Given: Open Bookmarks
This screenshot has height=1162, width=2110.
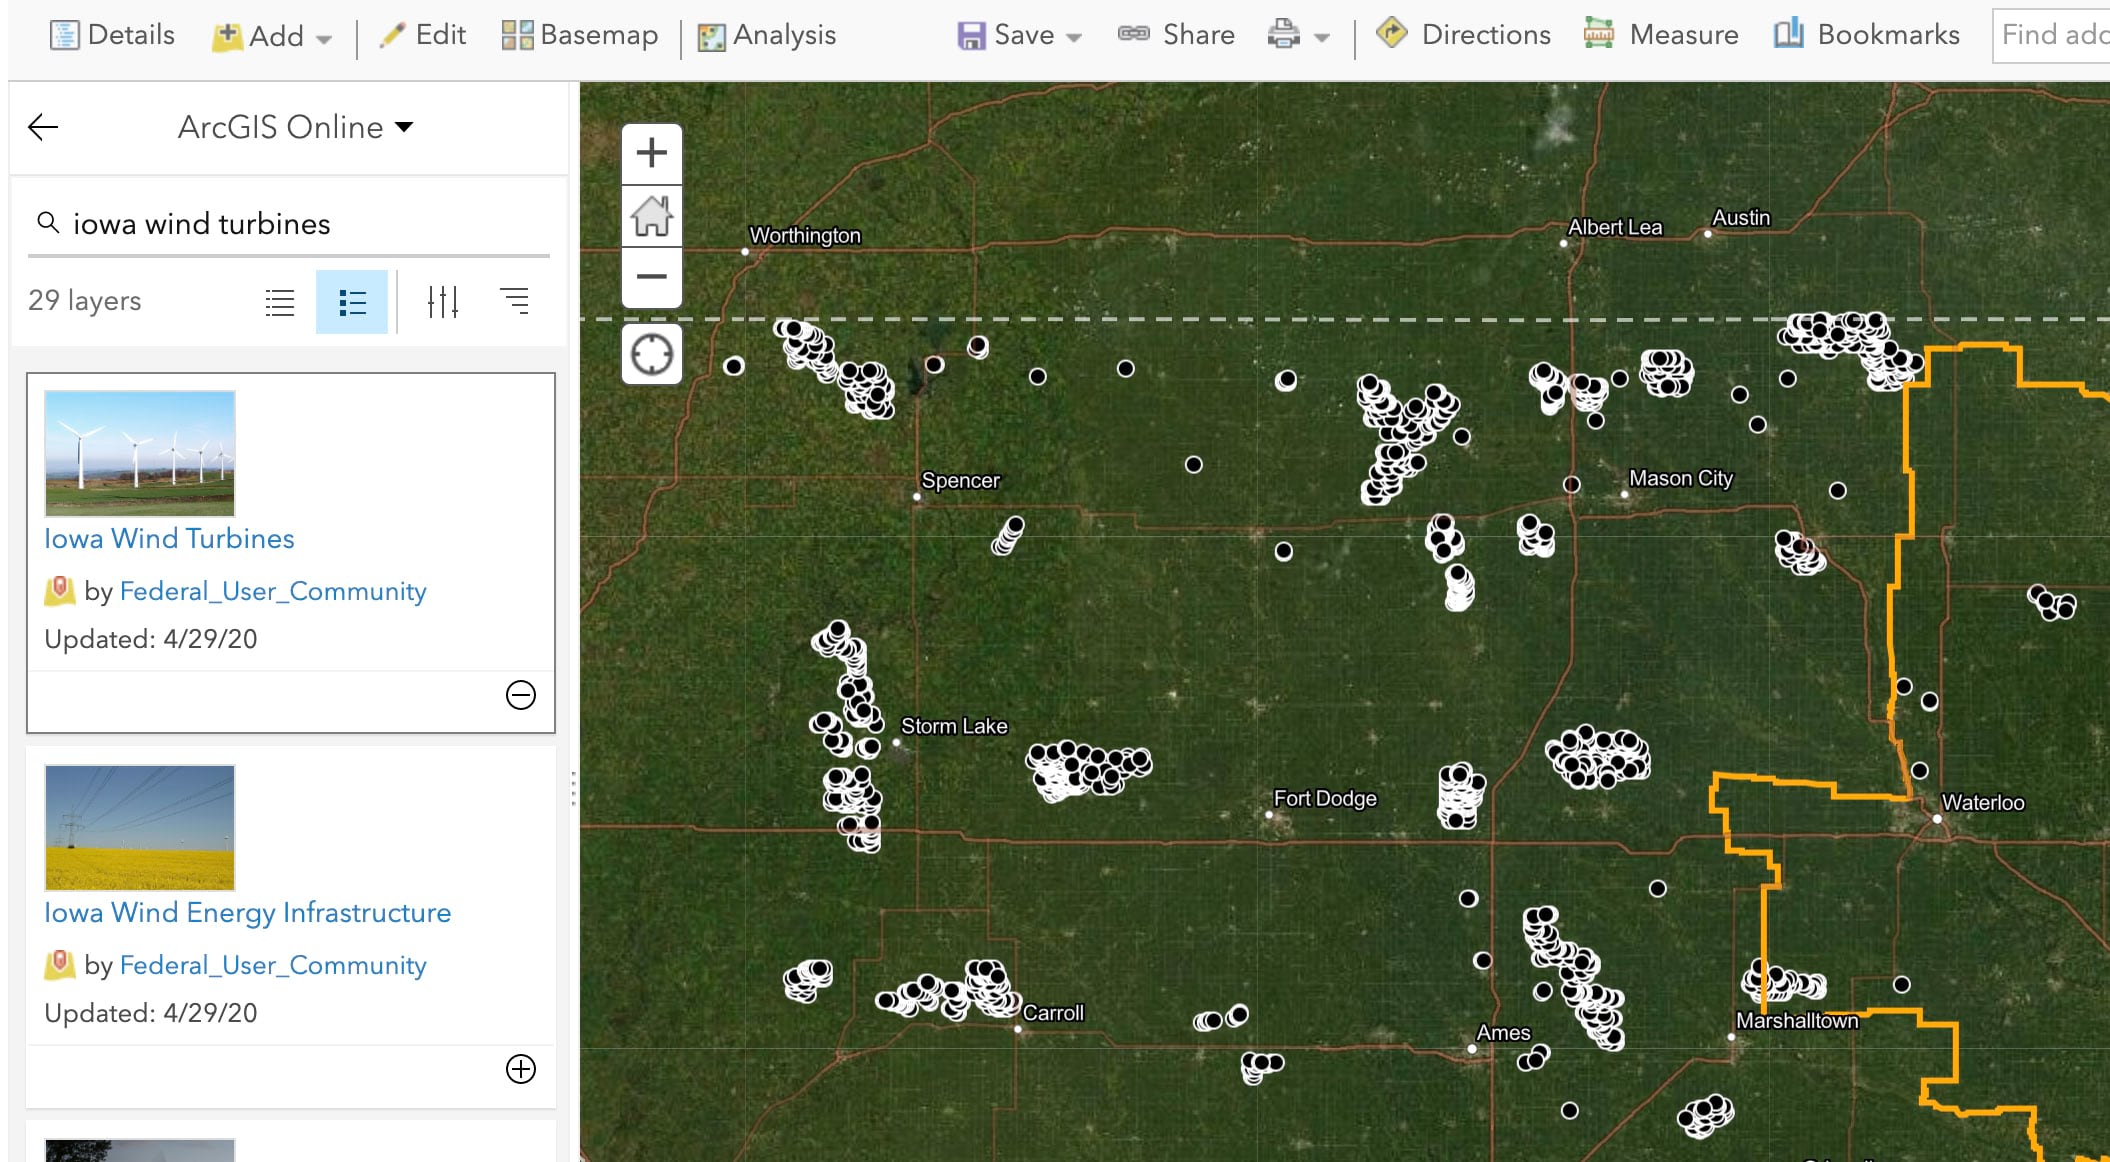Looking at the screenshot, I should (x=1866, y=35).
